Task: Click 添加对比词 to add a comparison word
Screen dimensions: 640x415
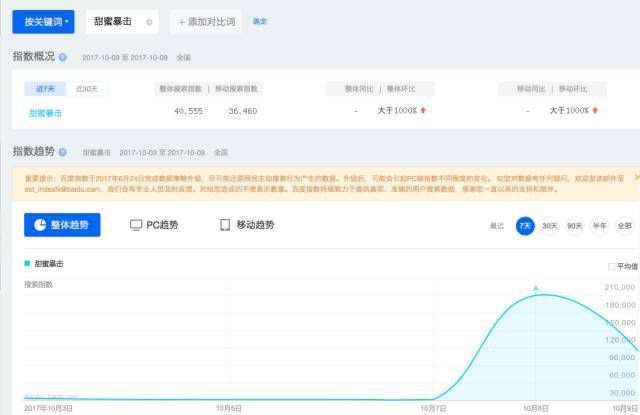Action: coord(206,22)
